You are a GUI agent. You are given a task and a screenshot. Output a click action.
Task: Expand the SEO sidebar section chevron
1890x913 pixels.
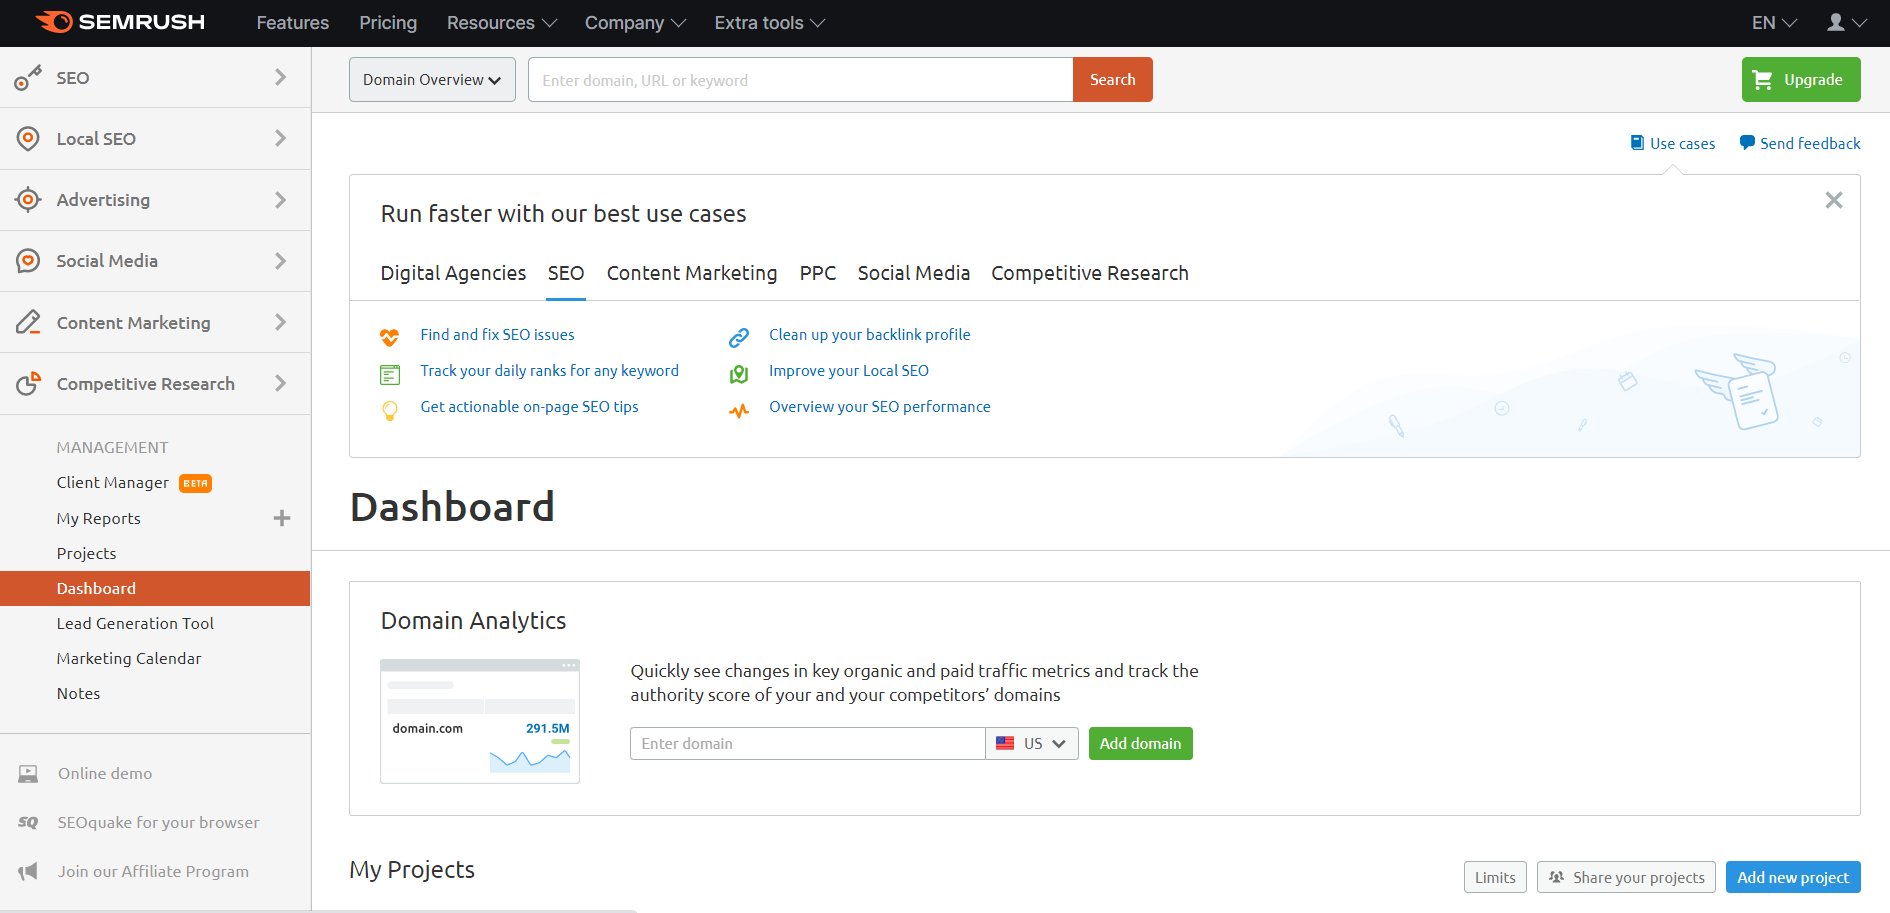280,77
